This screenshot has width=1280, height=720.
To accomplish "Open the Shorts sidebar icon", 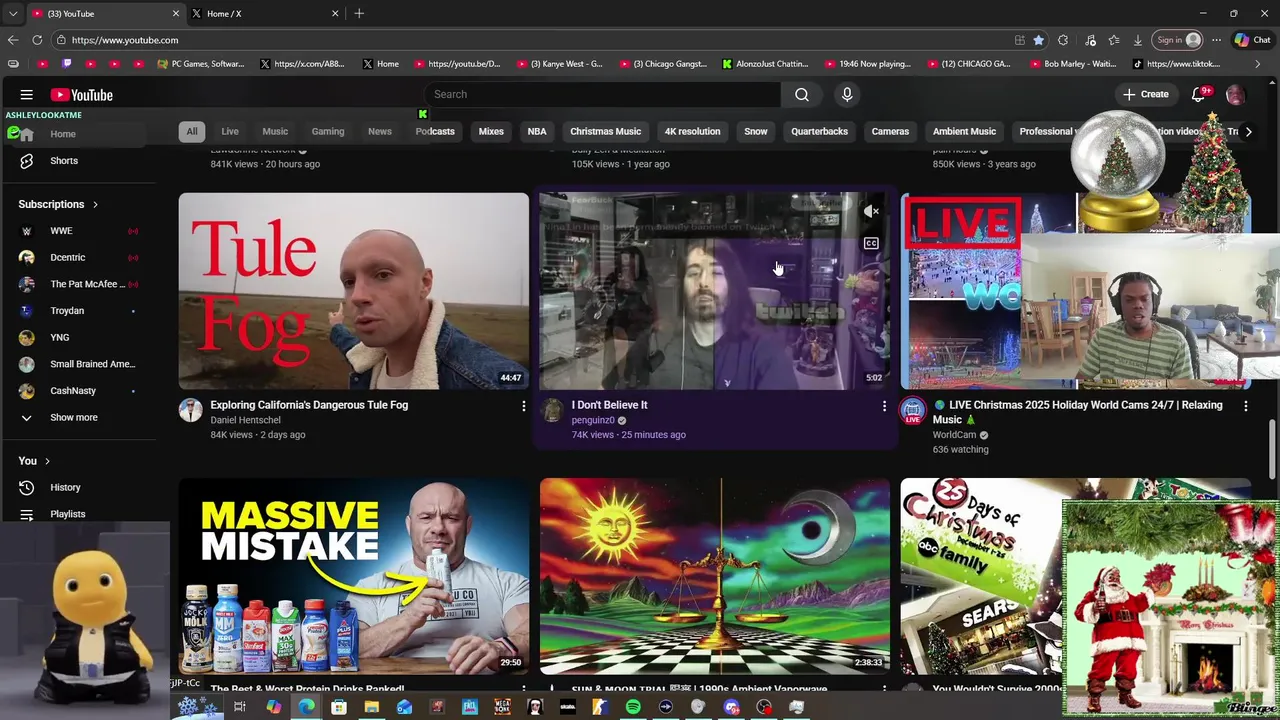I will (x=27, y=161).
